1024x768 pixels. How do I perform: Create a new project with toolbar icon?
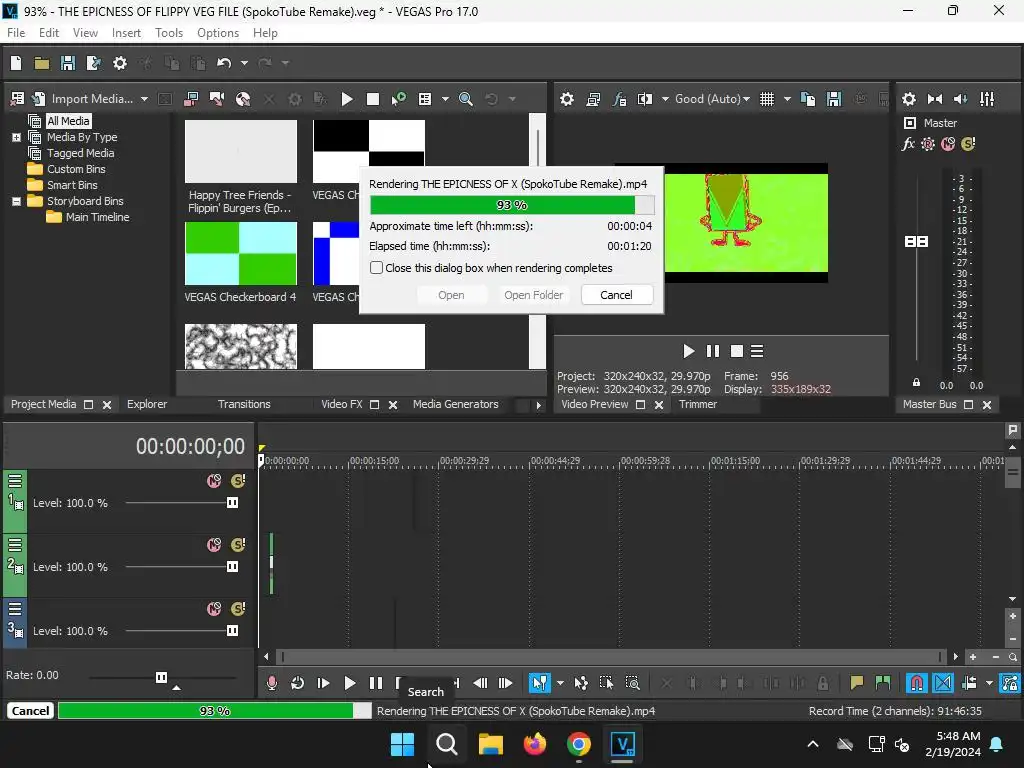point(16,63)
